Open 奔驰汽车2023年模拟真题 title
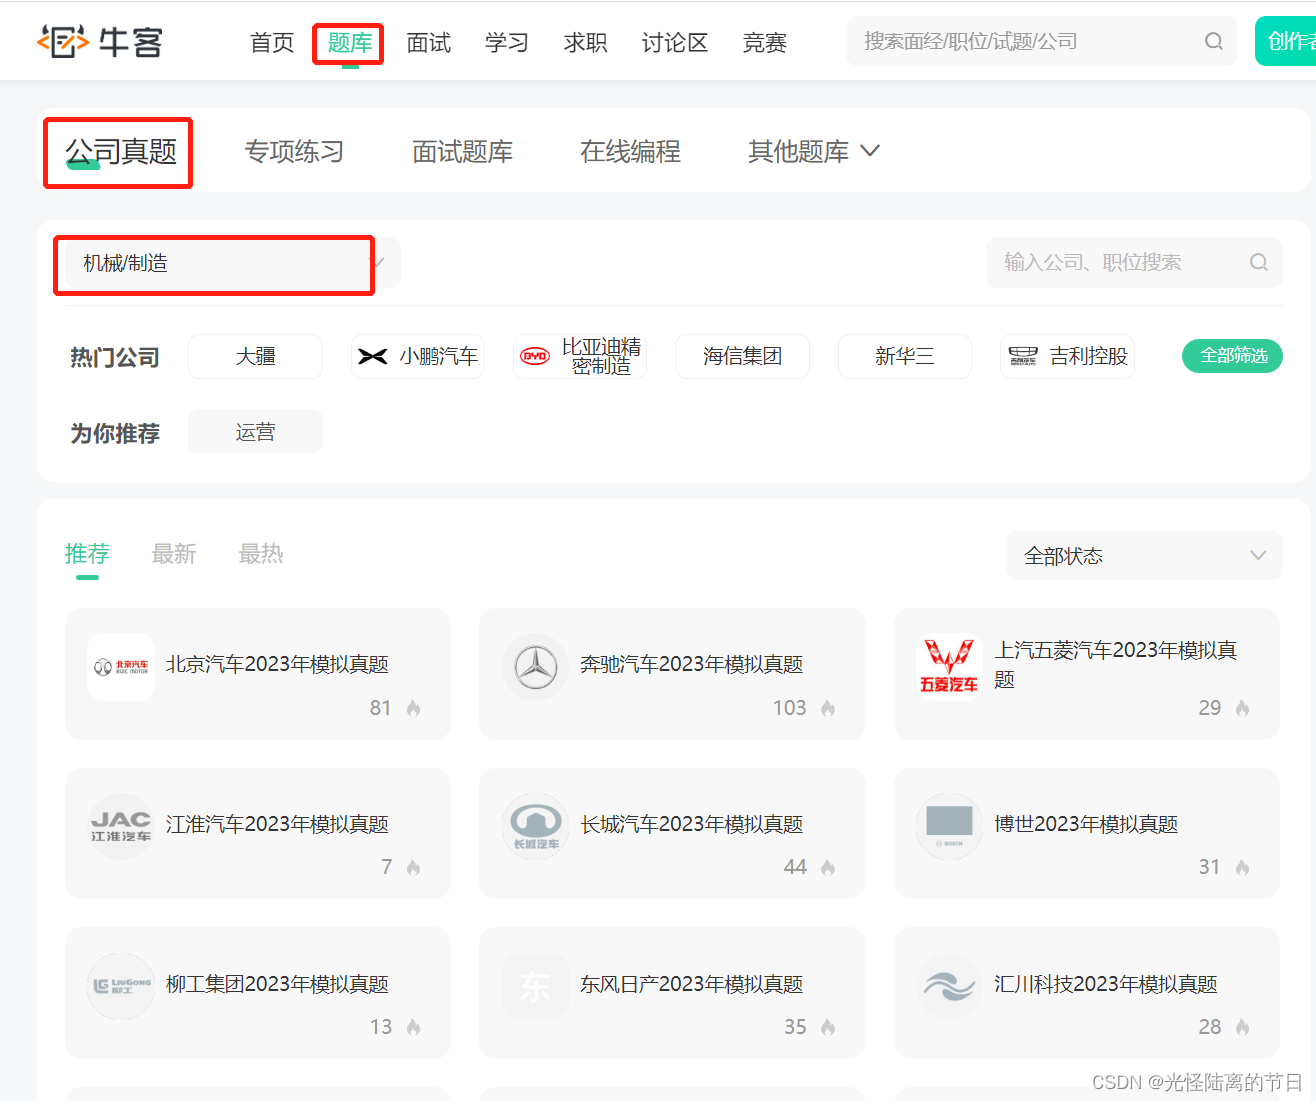The width and height of the screenshot is (1316, 1101). 692,664
